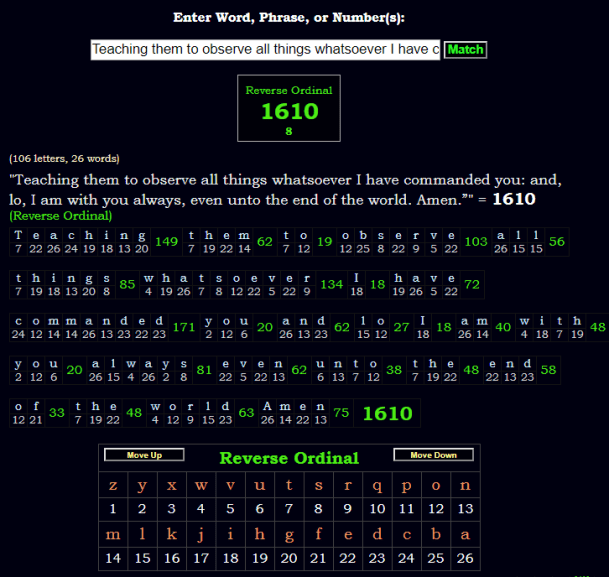The width and height of the screenshot is (609, 577).
Task: Click the green (Reverse Ordinal) label under the phrase
Action: [60, 215]
